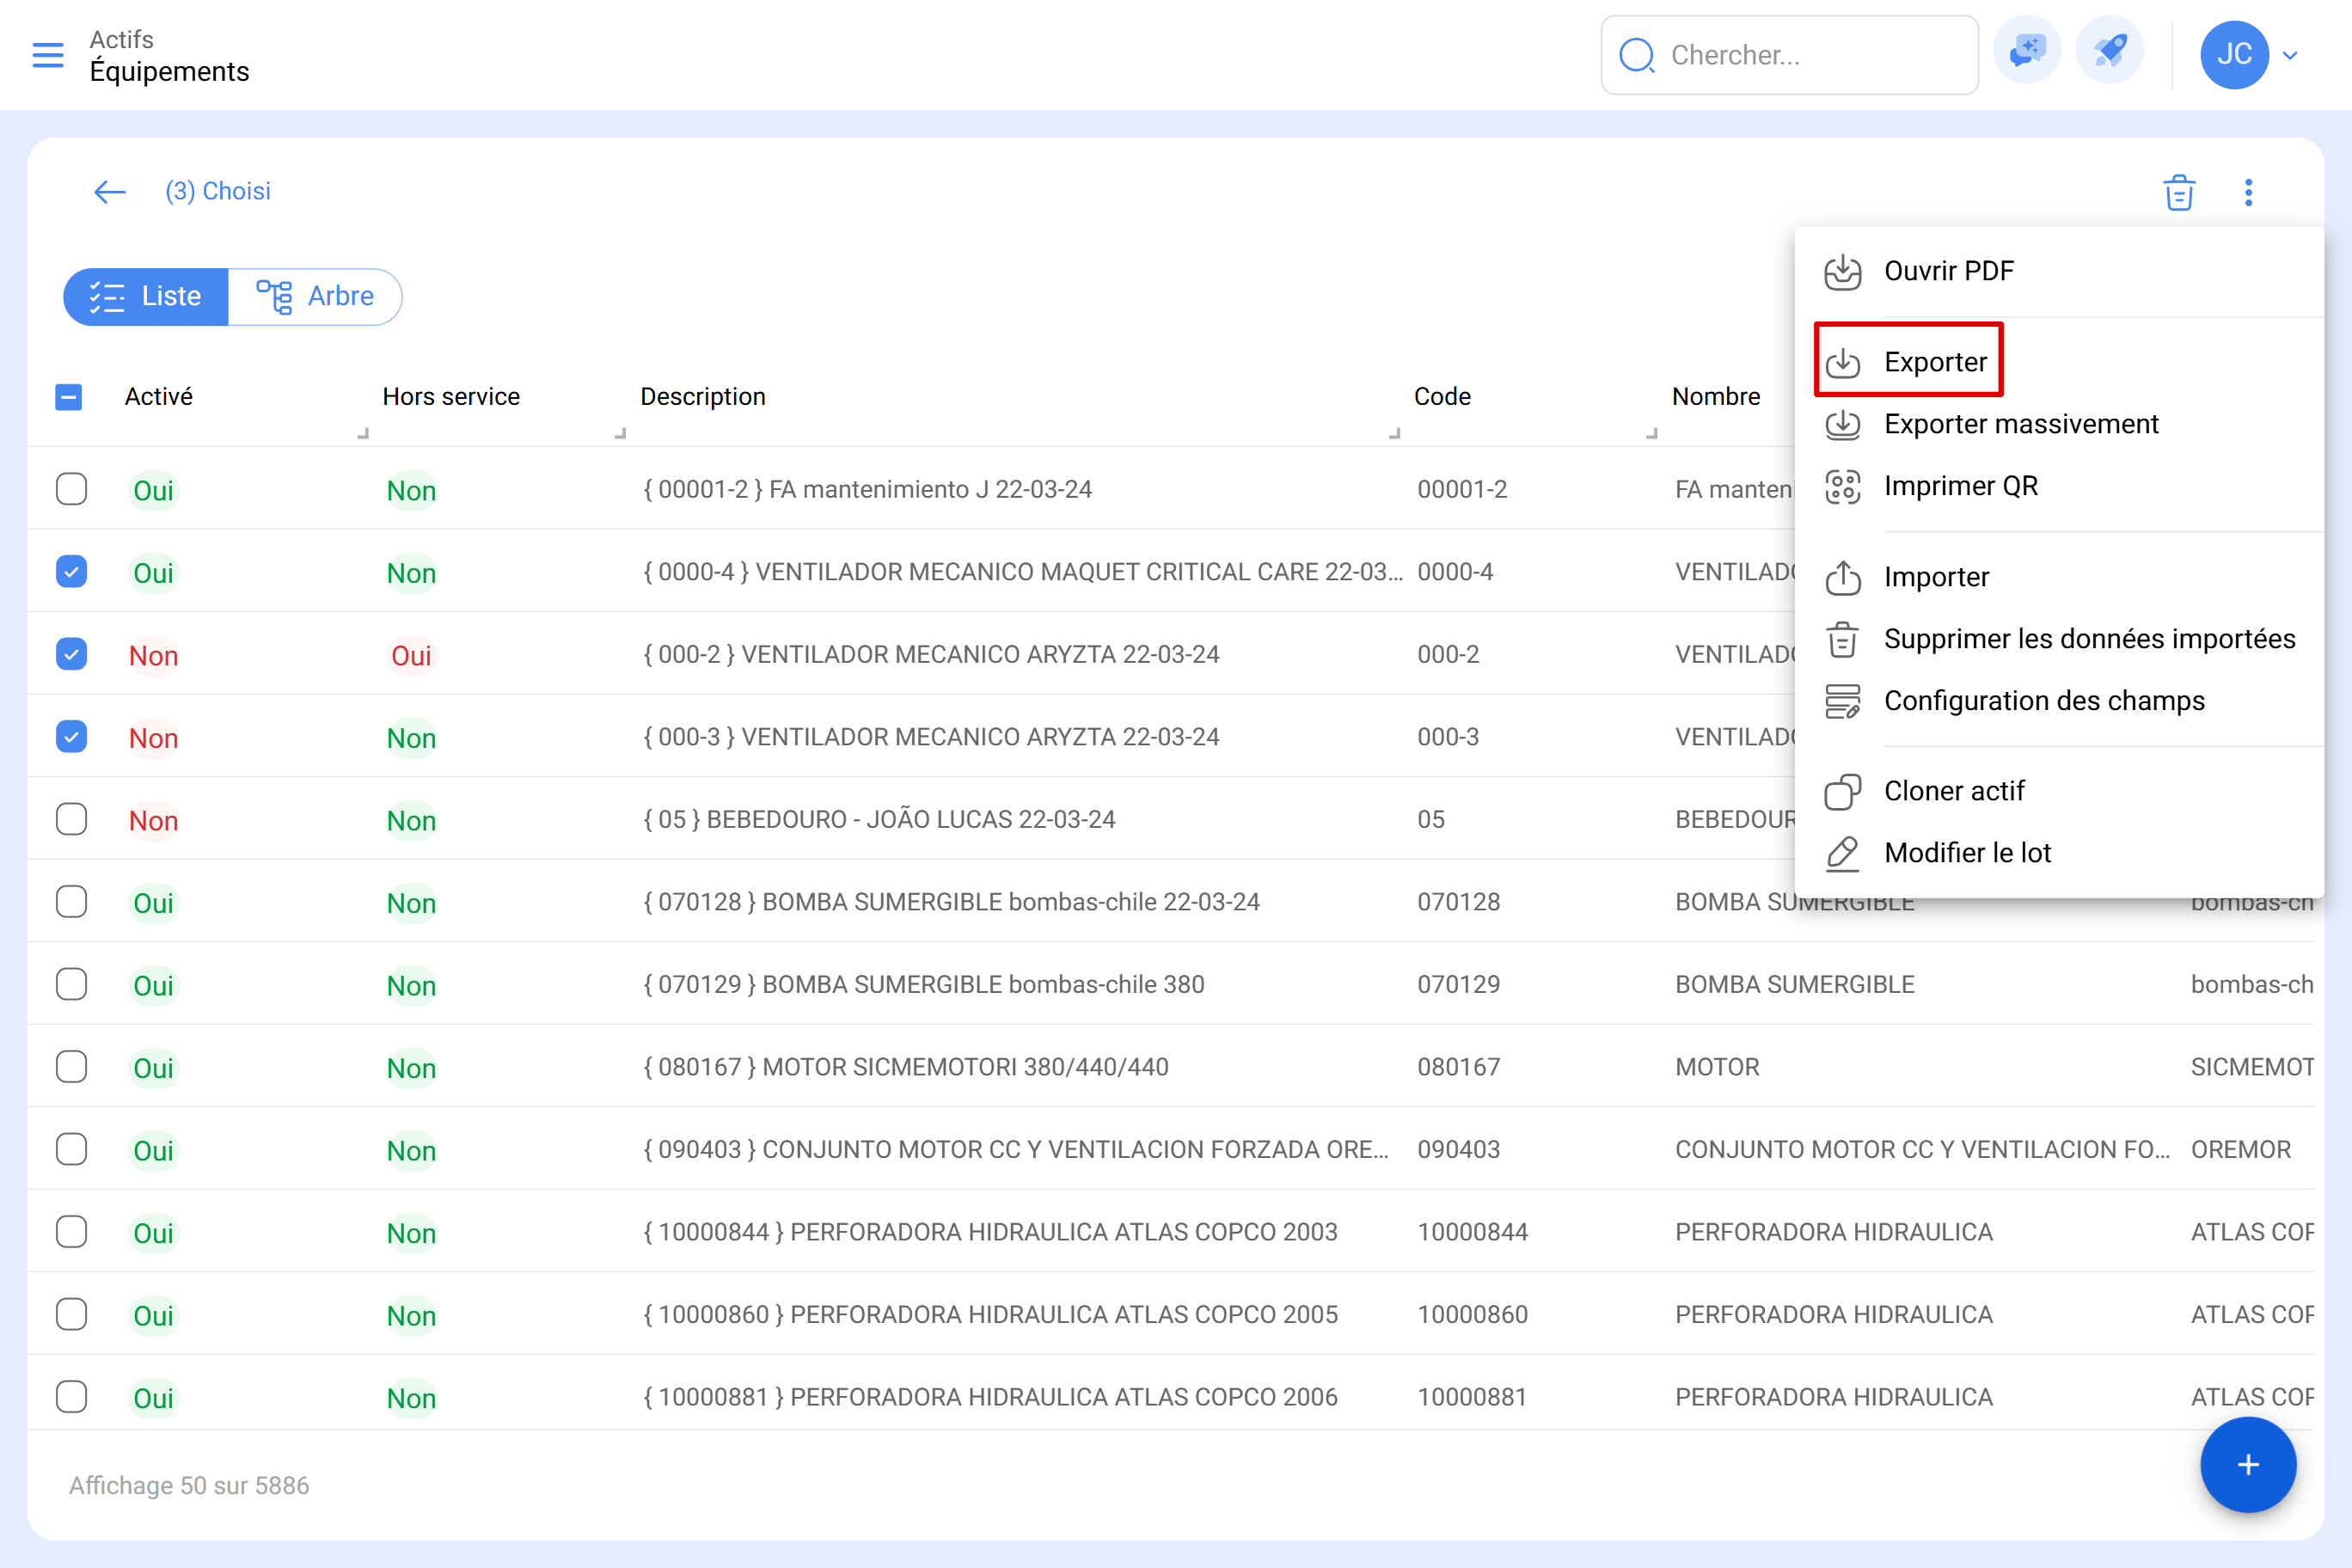
Task: Click OREMOR brand cell
Action: [2240, 1150]
